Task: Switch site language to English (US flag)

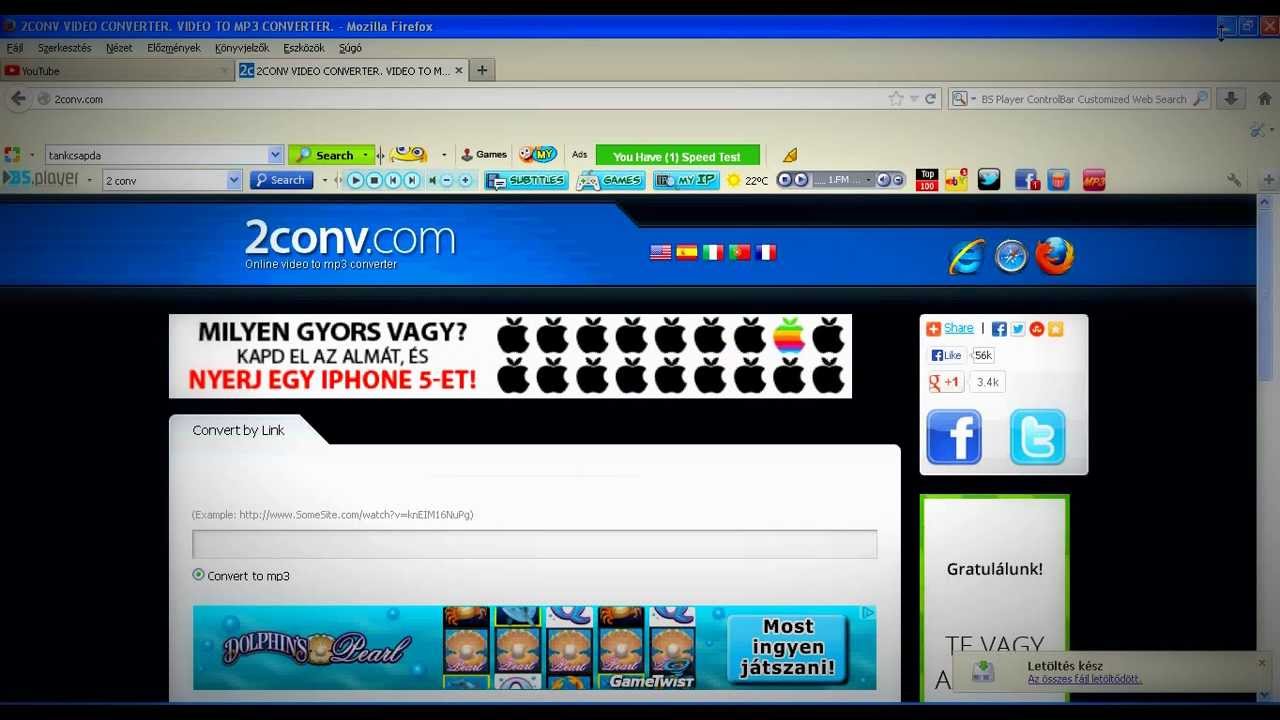Action: click(661, 253)
